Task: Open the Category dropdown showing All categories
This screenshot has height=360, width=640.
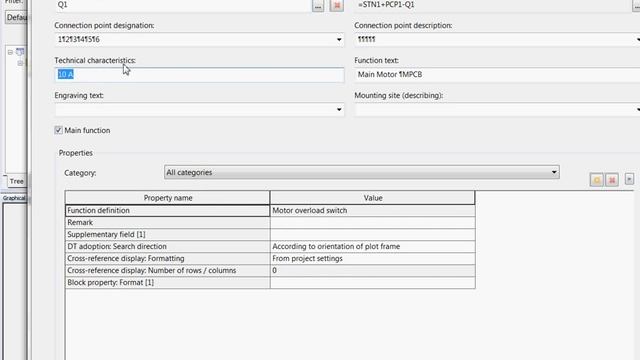Action: click(x=362, y=172)
